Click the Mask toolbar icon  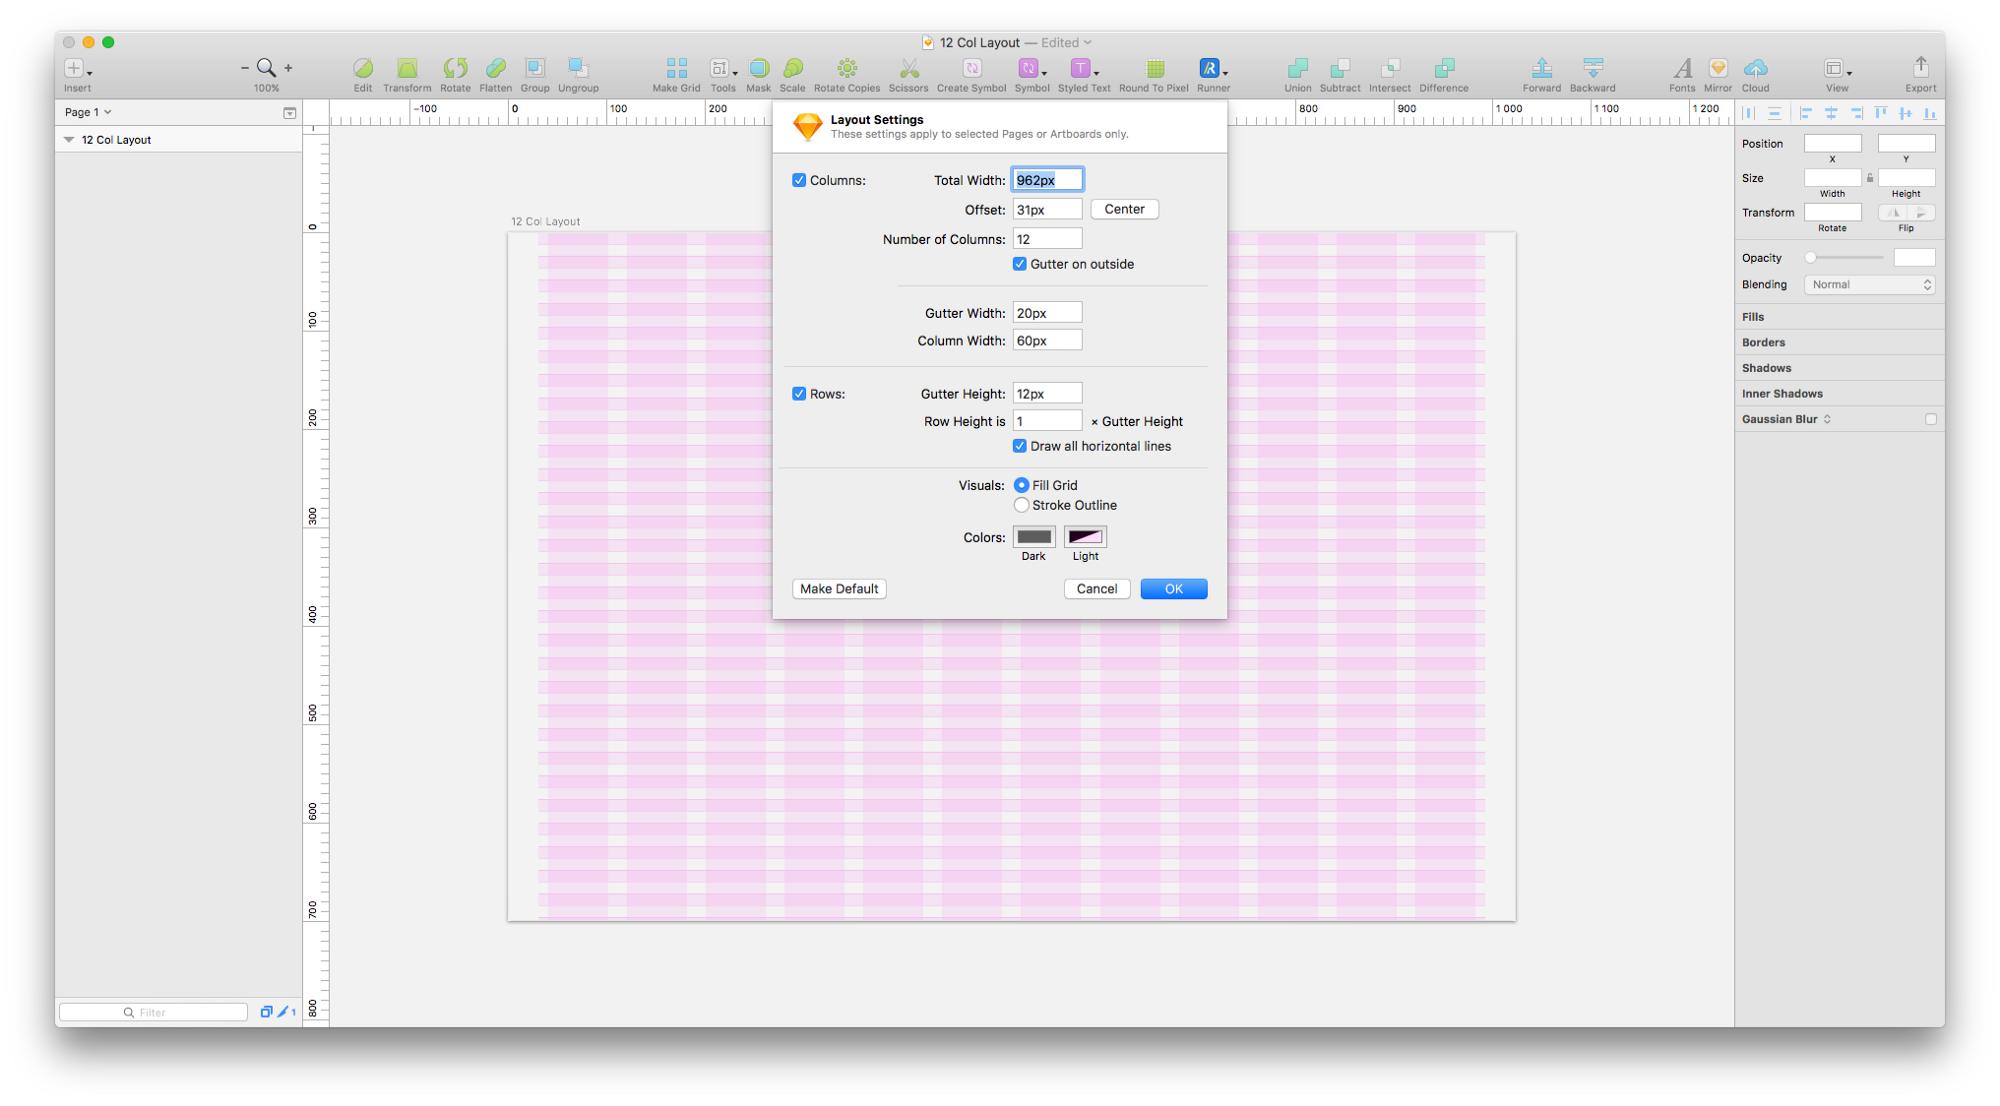pos(758,68)
